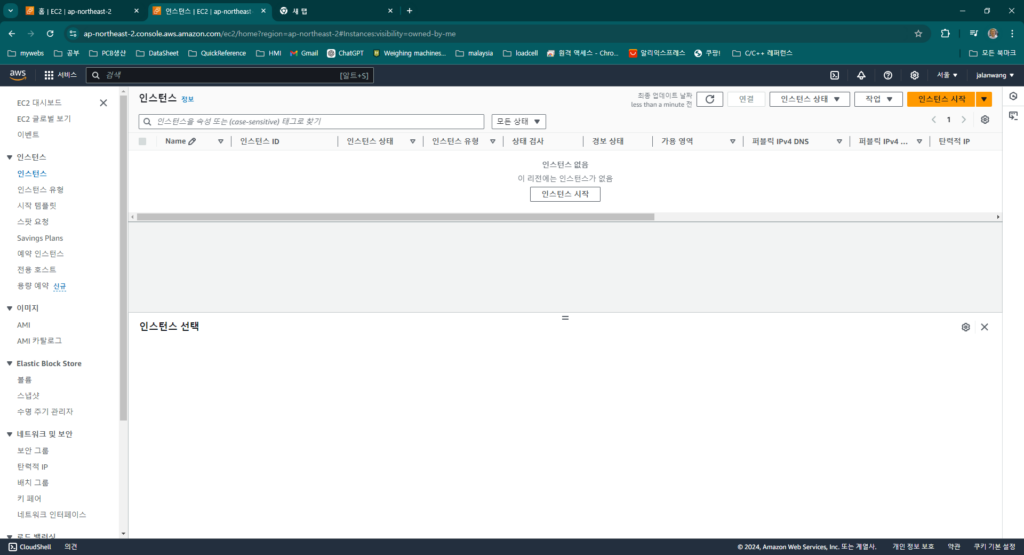Expand the 작업 actions dropdown
This screenshot has width=1024, height=555.
click(878, 99)
